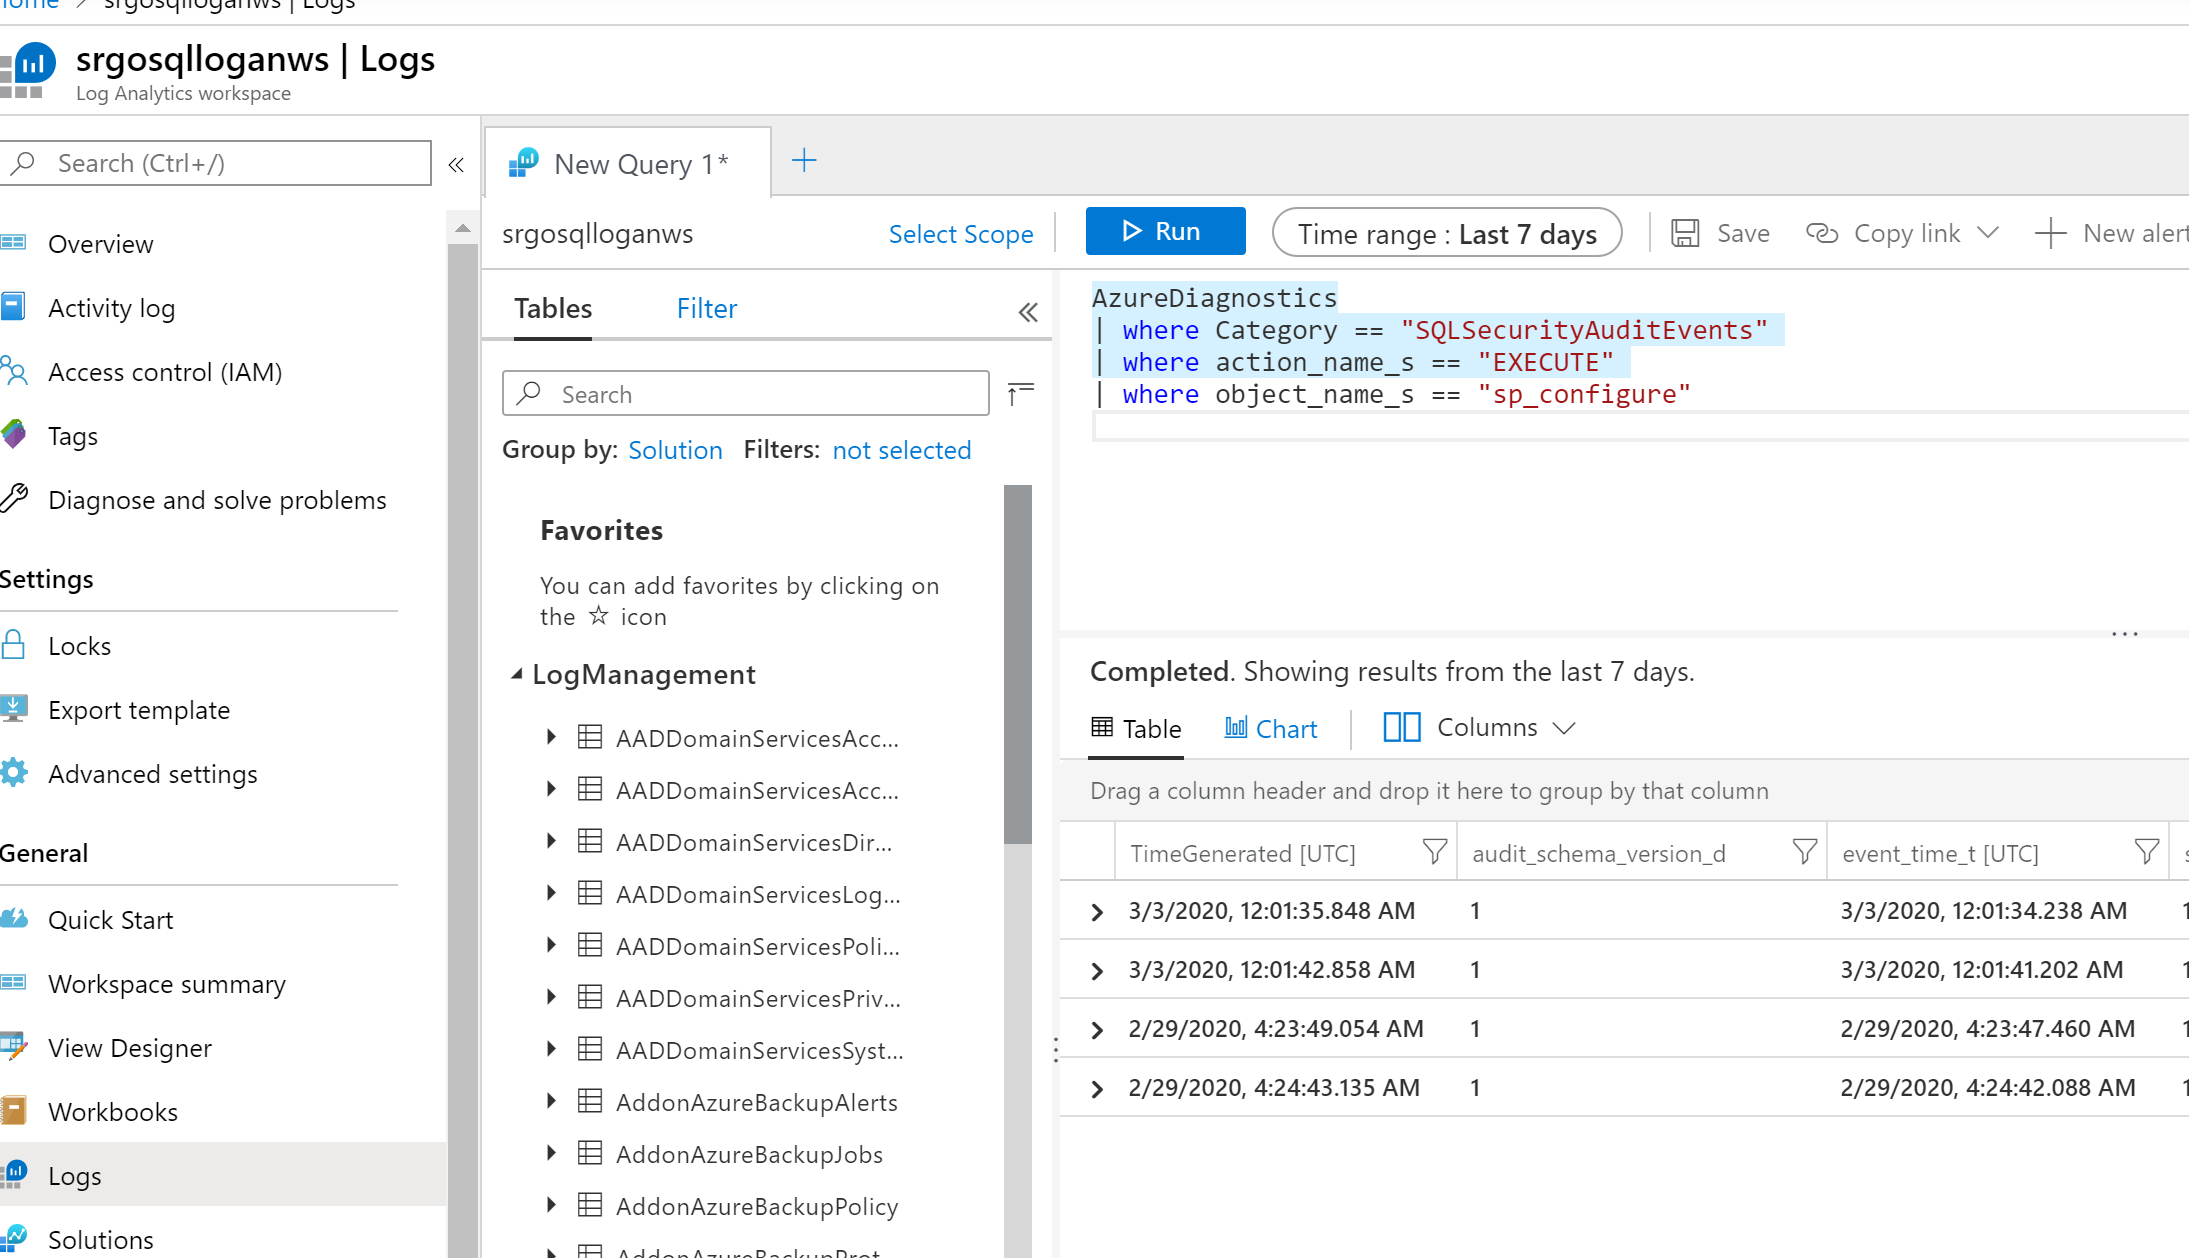Select AADDomainServicesPoli... table row
This screenshot has height=1258, width=2189.
758,946
